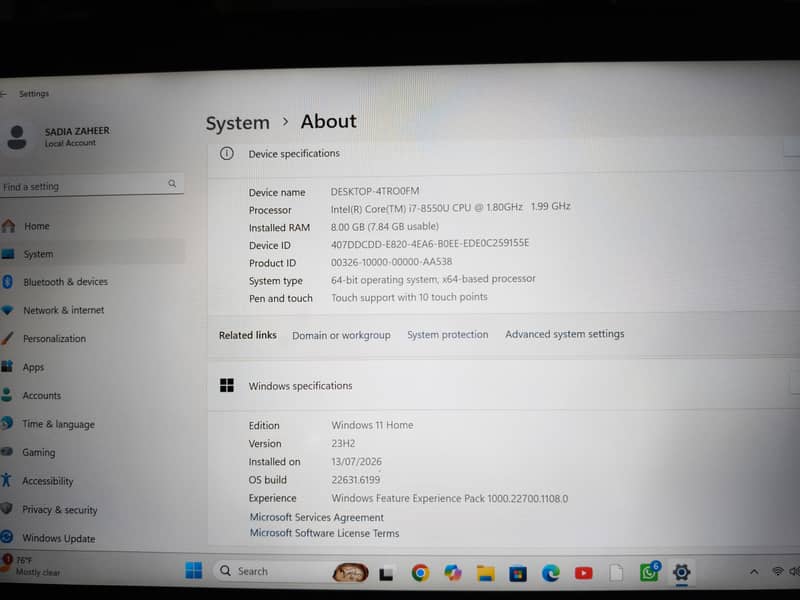Click the OS build value 22631.6199
The height and width of the screenshot is (600, 800).
pyautogui.click(x=356, y=480)
